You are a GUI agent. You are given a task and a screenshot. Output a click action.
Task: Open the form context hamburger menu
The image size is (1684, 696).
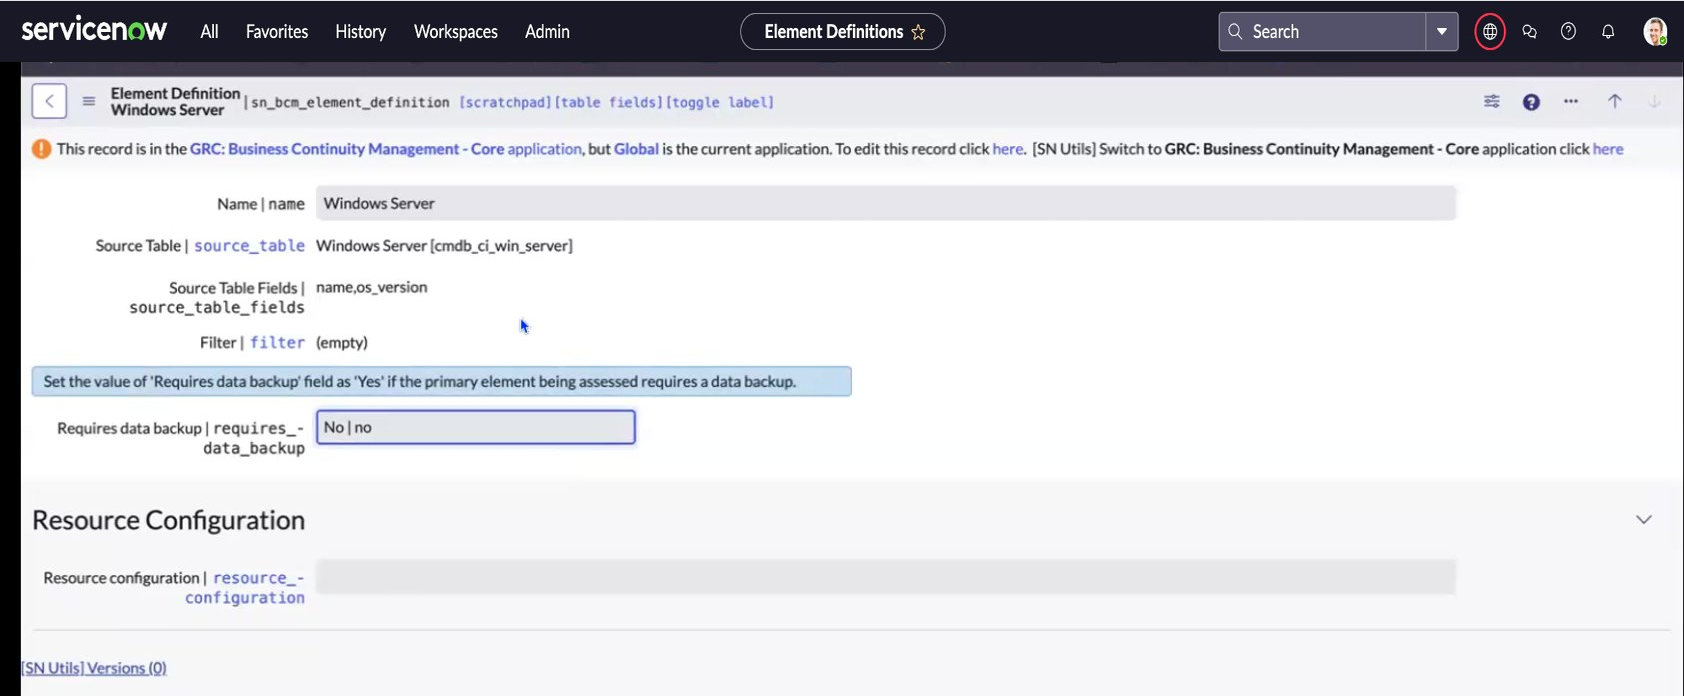(x=89, y=101)
